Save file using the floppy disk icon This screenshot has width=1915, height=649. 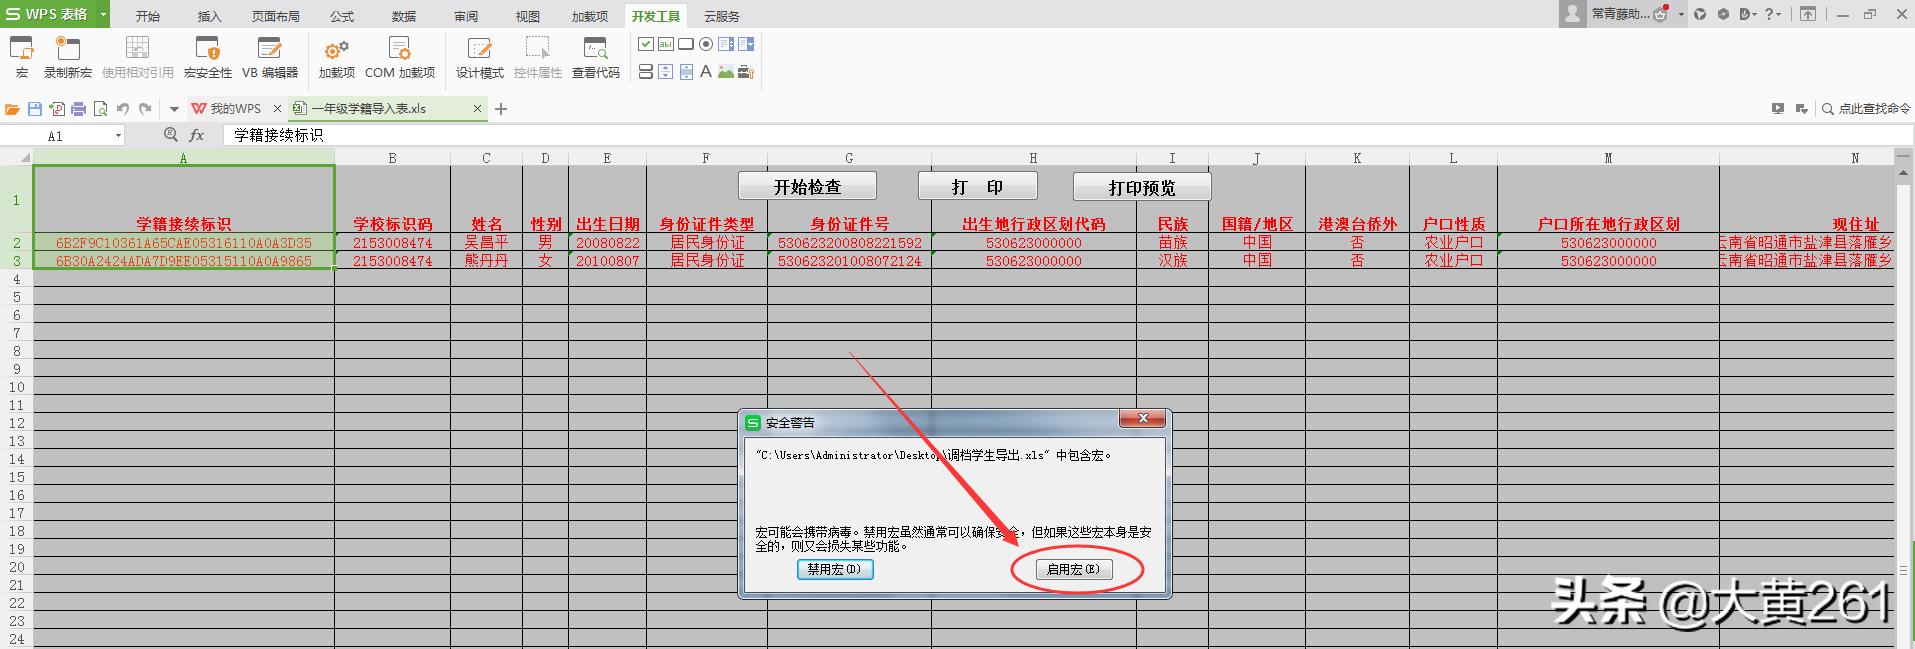pos(35,109)
